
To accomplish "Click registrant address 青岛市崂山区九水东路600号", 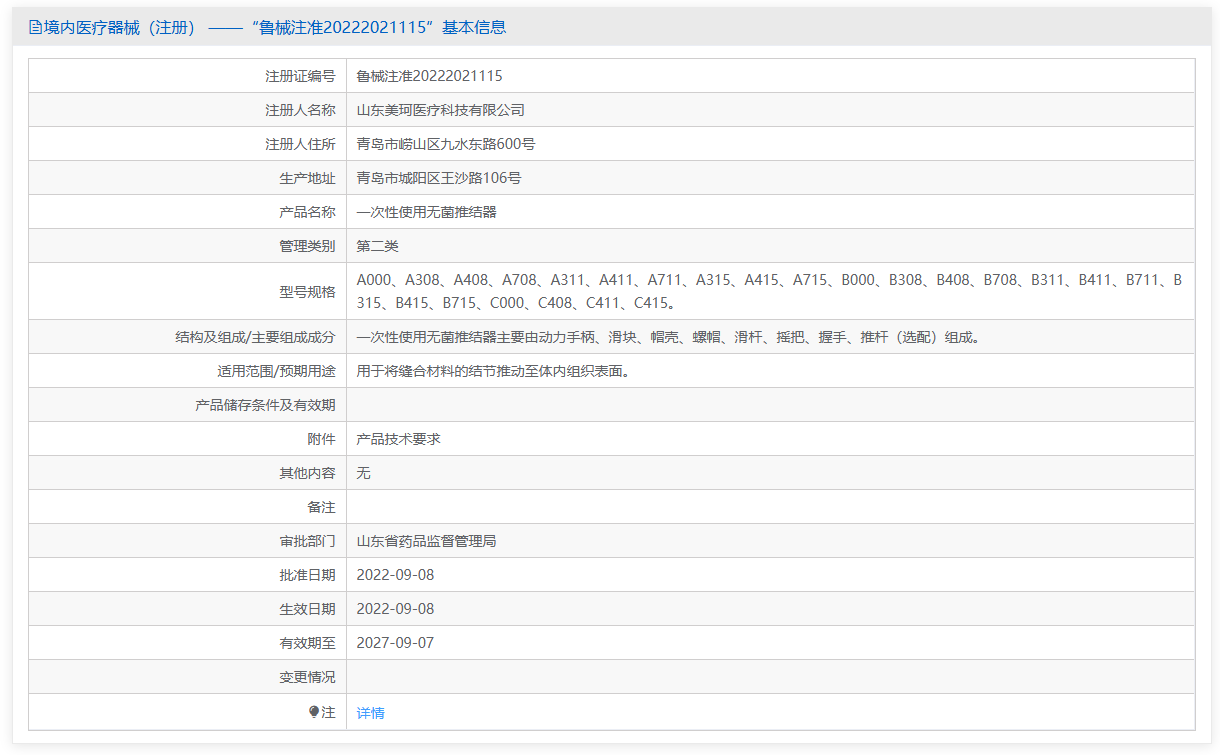I will tap(445, 144).
